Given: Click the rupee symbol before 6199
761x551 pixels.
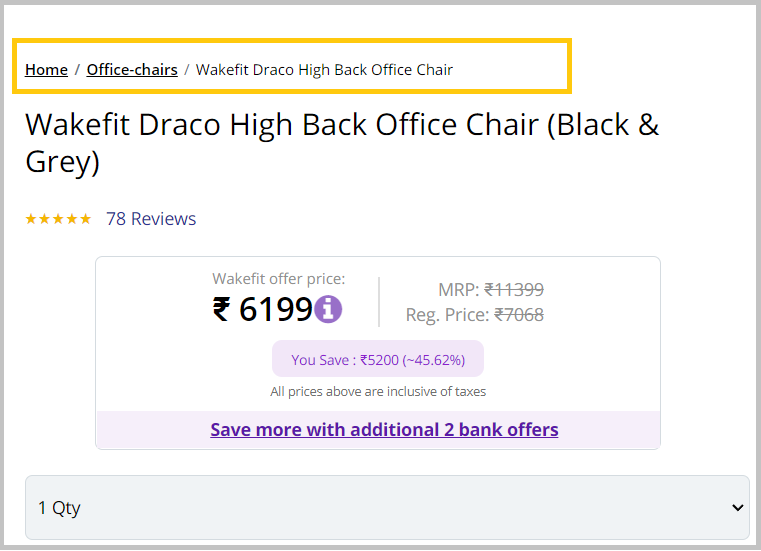Looking at the screenshot, I should click(222, 310).
